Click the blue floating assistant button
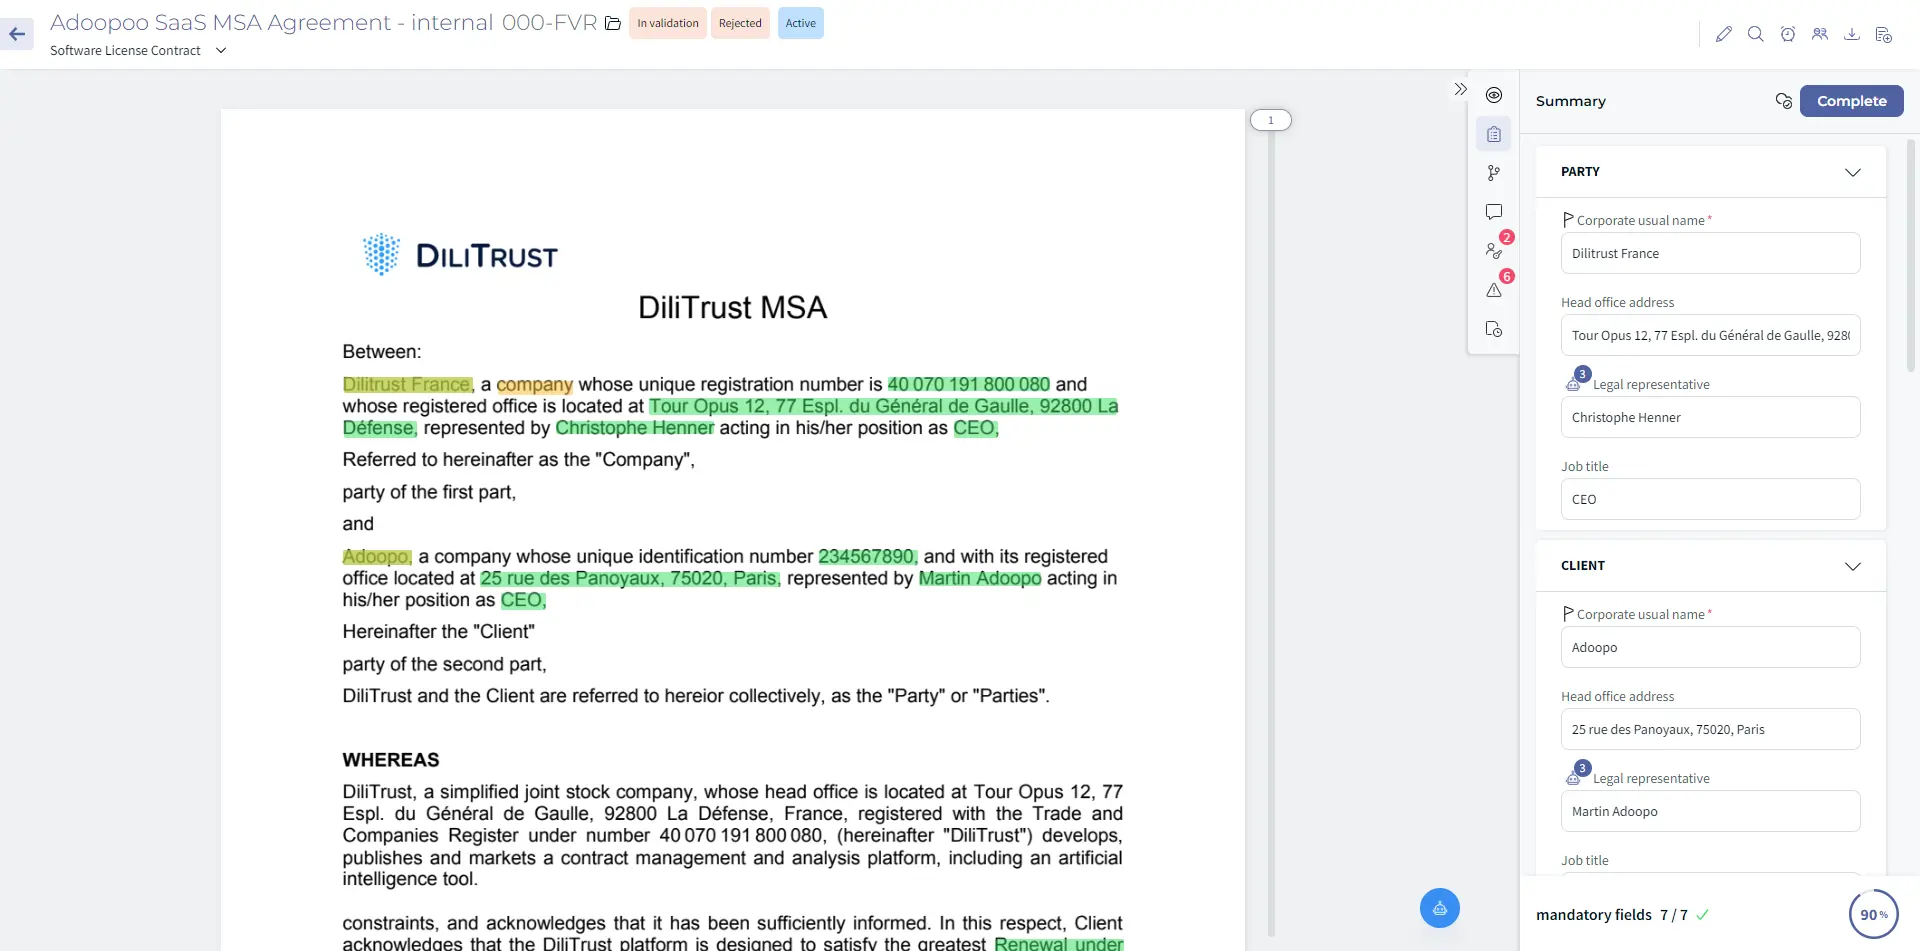 (1440, 908)
